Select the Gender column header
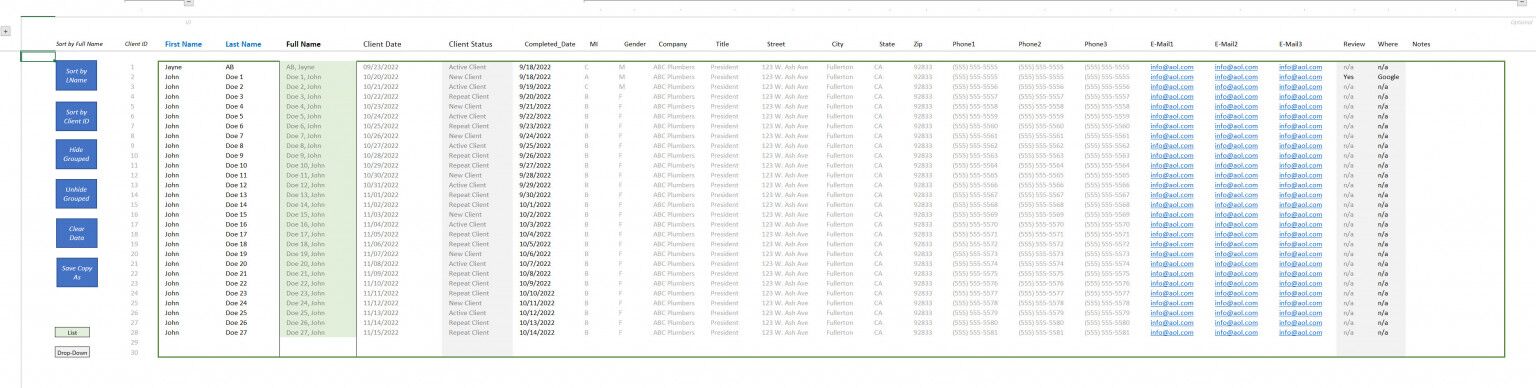1536x388 pixels. [x=634, y=44]
